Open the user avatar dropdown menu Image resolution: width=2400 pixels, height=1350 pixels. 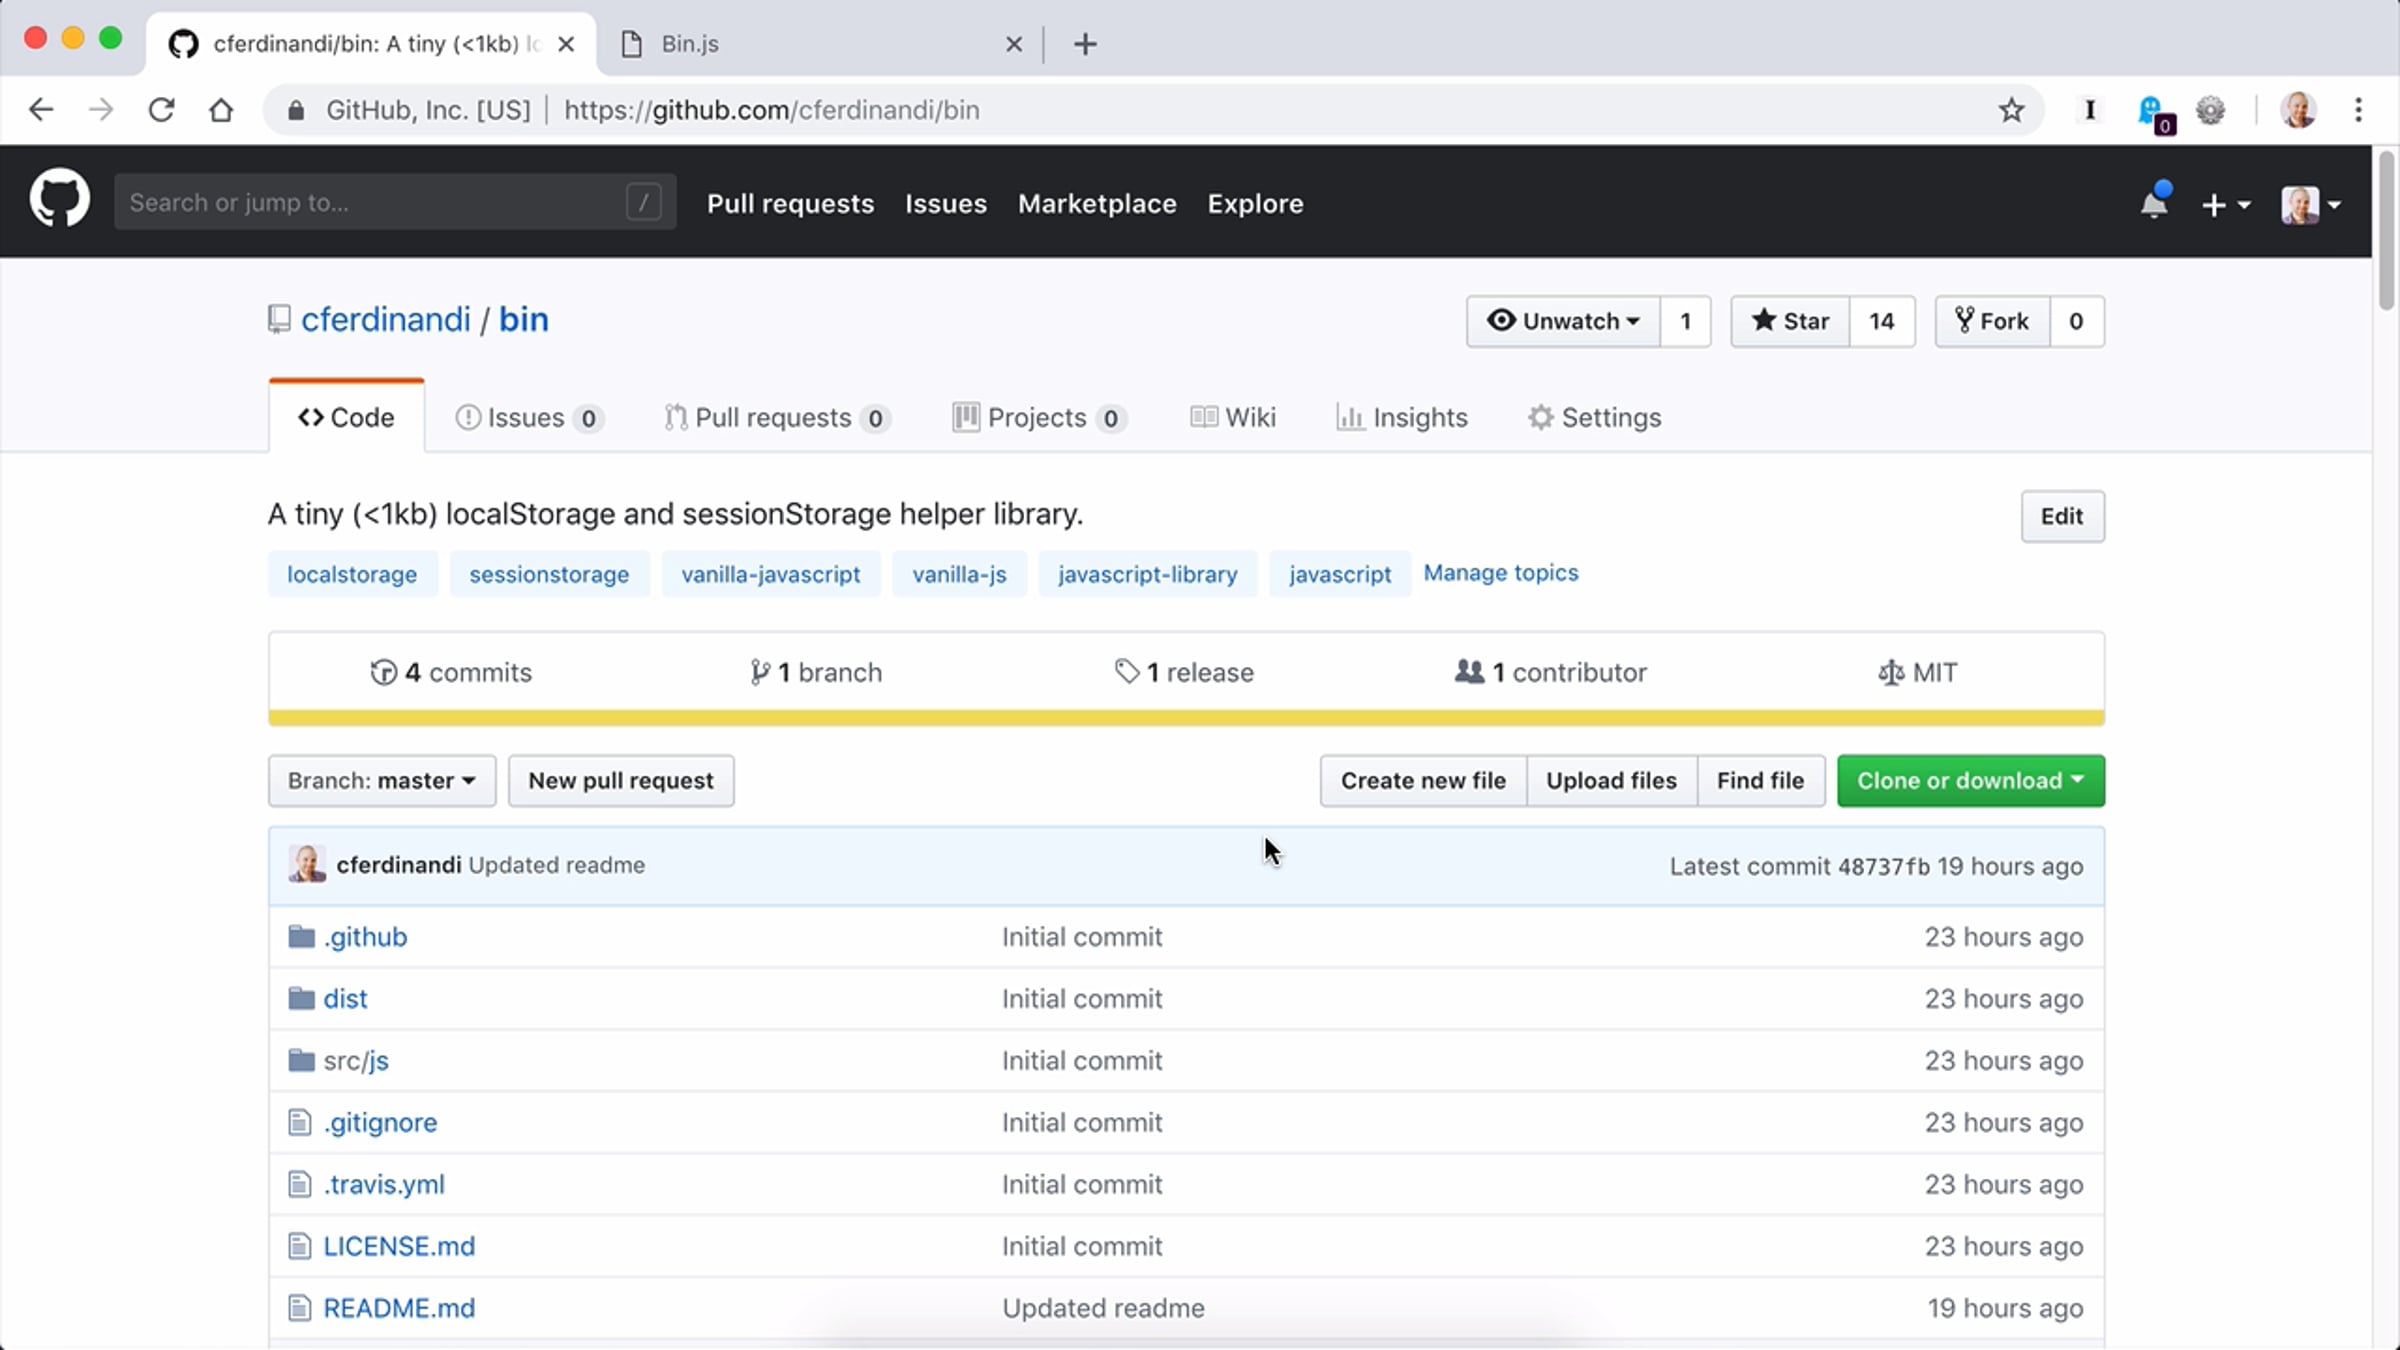[2311, 205]
